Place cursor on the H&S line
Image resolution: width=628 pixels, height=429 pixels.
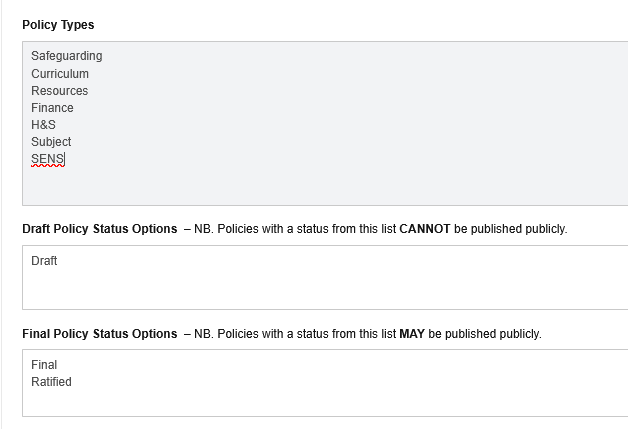43,125
